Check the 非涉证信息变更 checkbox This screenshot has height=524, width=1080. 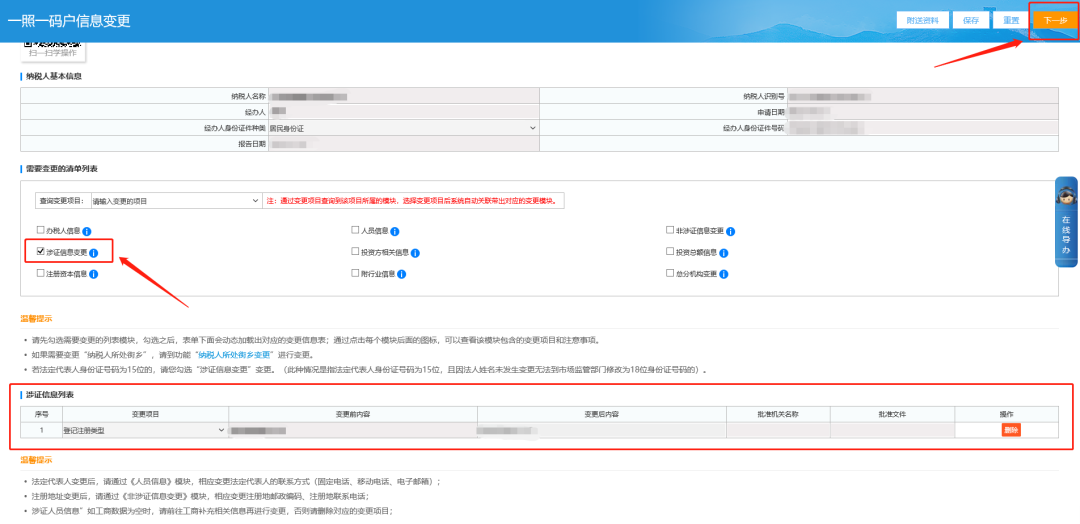(669, 230)
